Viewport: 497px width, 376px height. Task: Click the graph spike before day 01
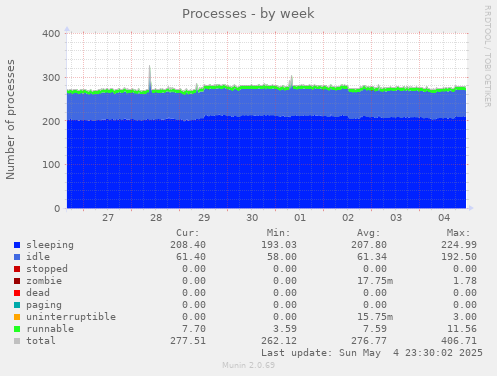[292, 81]
